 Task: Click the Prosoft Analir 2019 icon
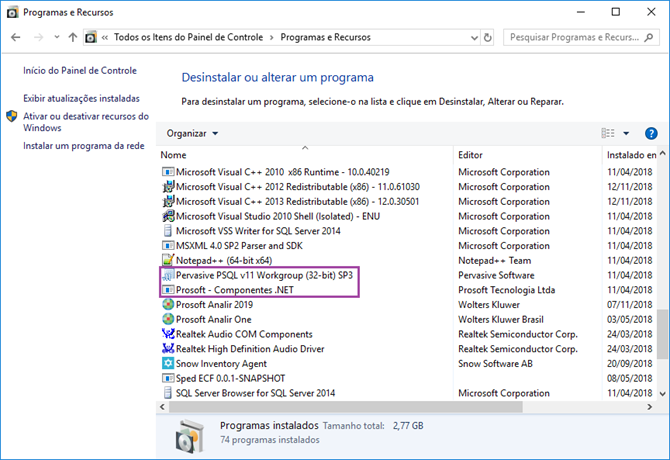pos(168,305)
